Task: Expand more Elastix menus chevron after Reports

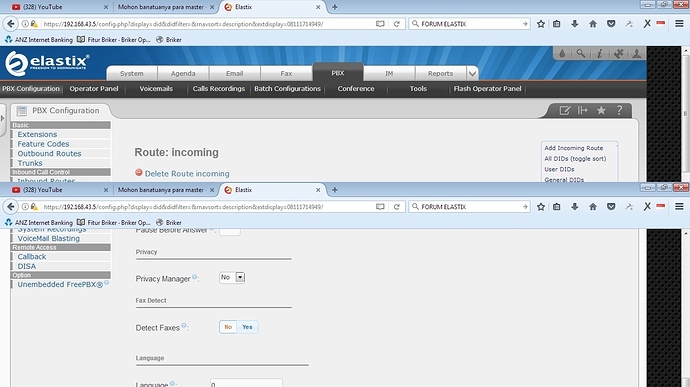Action: click(472, 74)
